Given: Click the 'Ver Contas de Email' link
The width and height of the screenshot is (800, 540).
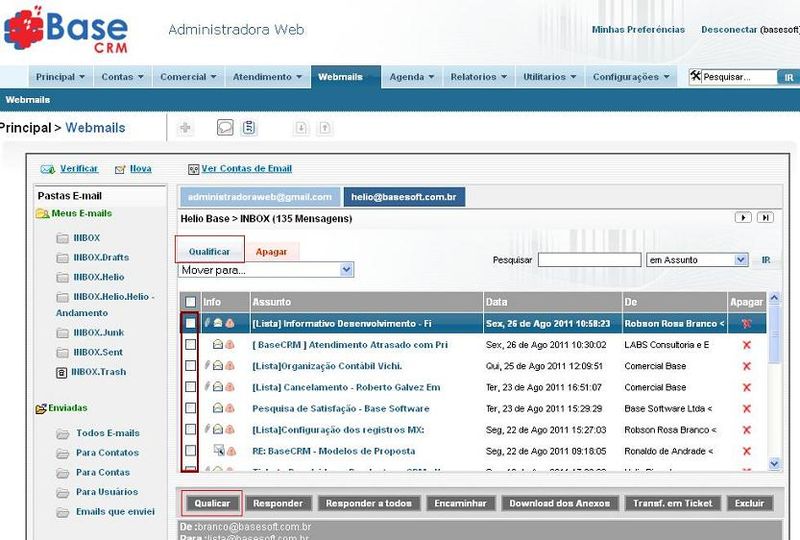Looking at the screenshot, I should click(246, 169).
